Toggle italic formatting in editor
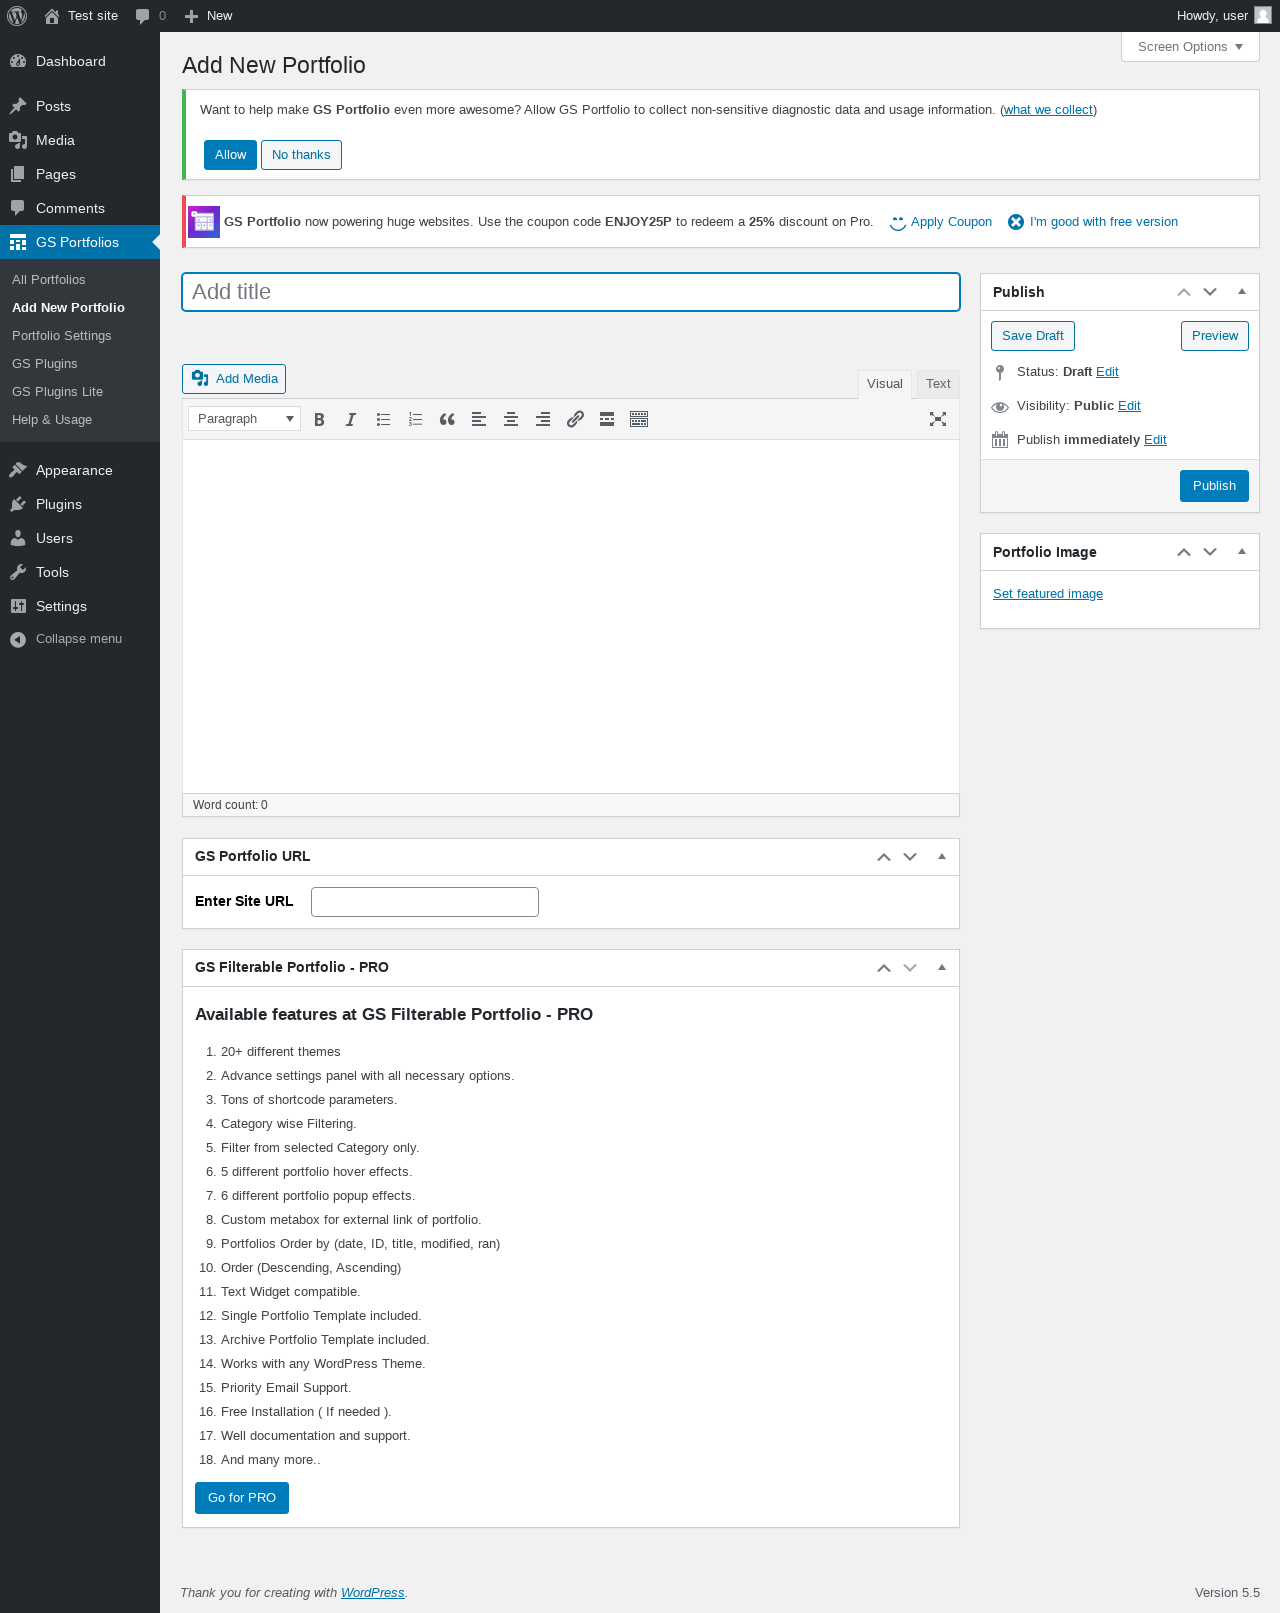Image resolution: width=1280 pixels, height=1613 pixels. 351,420
